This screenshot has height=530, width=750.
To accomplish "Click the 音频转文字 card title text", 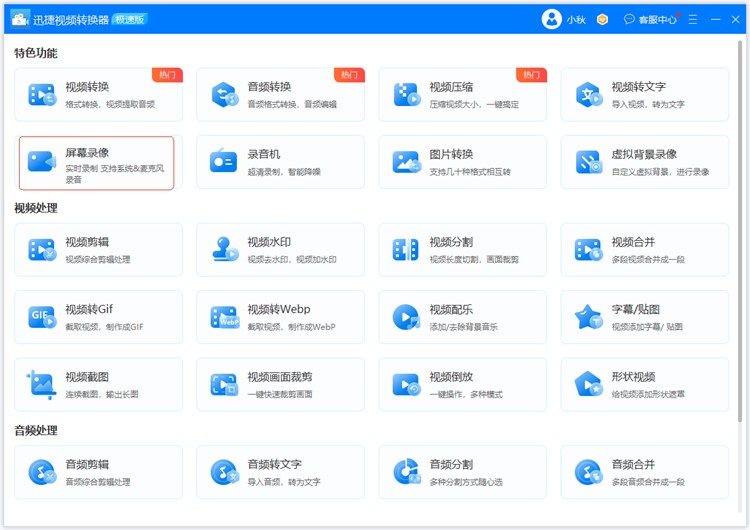I will click(275, 464).
